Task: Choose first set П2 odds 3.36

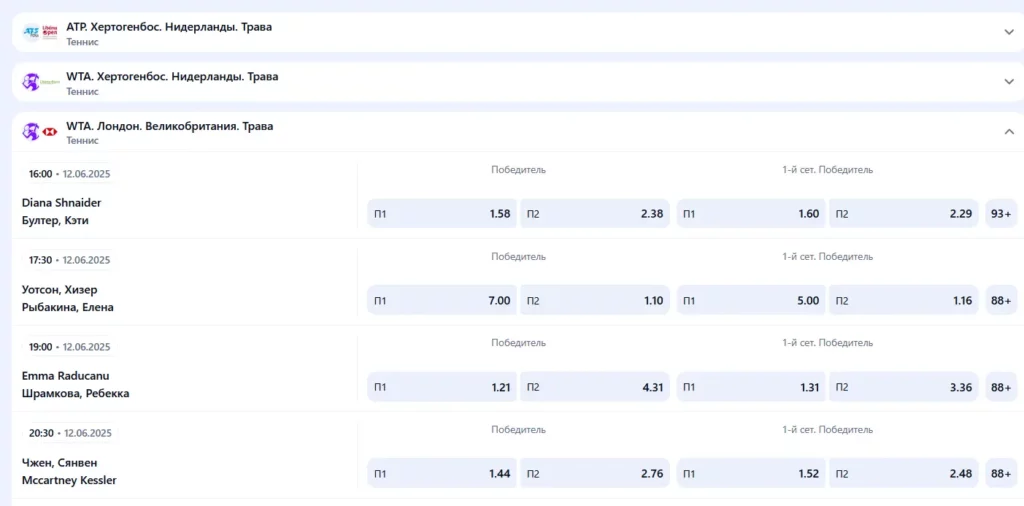Action: click(x=904, y=387)
